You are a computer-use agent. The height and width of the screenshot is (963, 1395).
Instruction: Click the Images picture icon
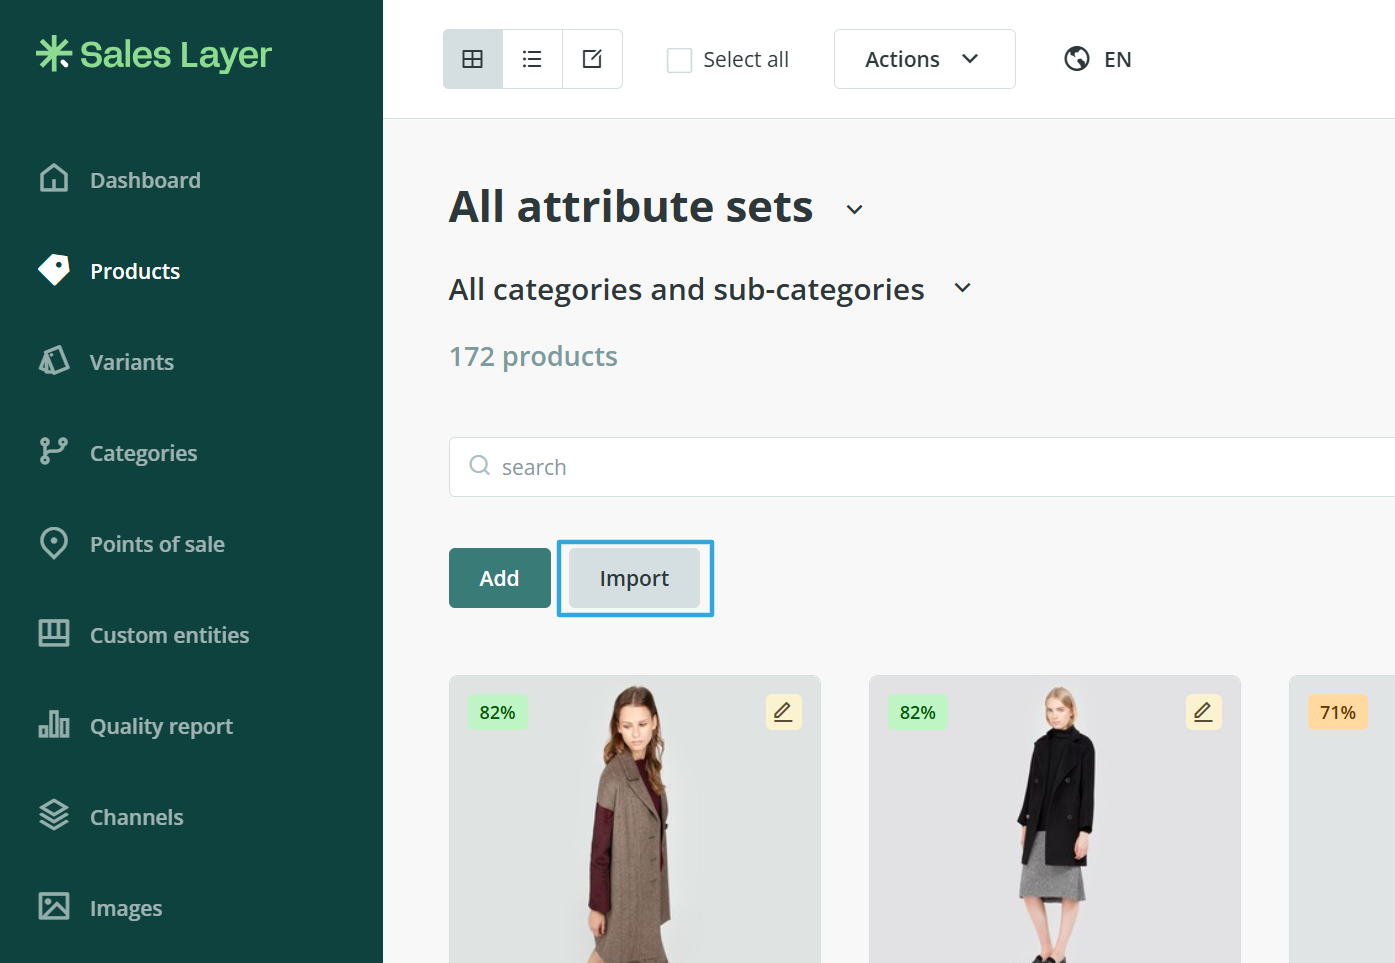(x=54, y=906)
